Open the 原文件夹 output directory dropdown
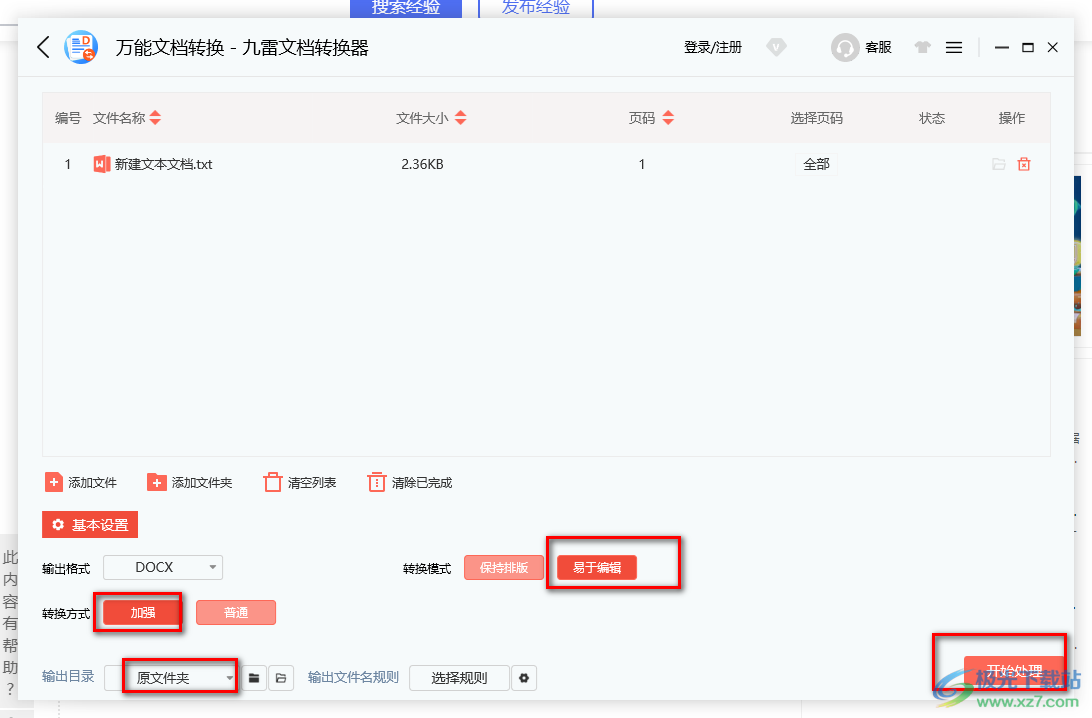The height and width of the screenshot is (718, 1092). [180, 678]
